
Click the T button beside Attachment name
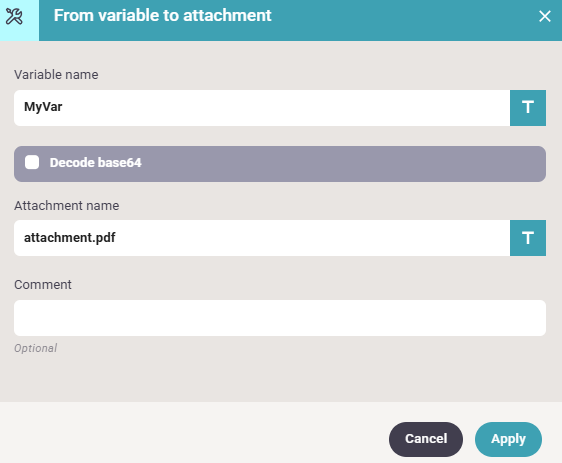[x=528, y=238]
